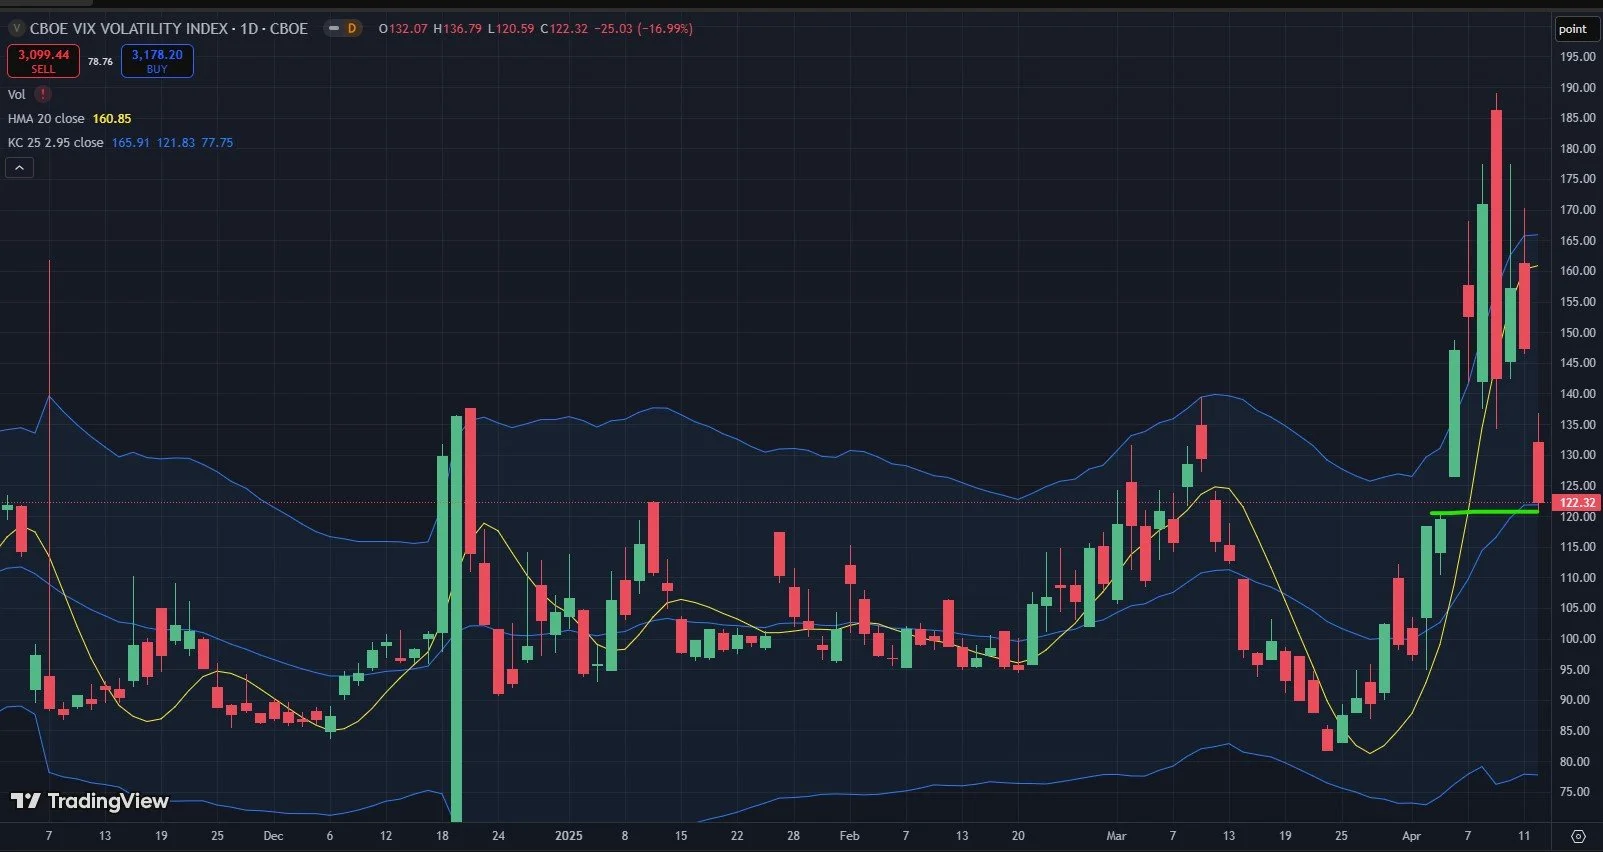Click the 185.00 price scale label
The height and width of the screenshot is (852, 1603).
[1578, 118]
